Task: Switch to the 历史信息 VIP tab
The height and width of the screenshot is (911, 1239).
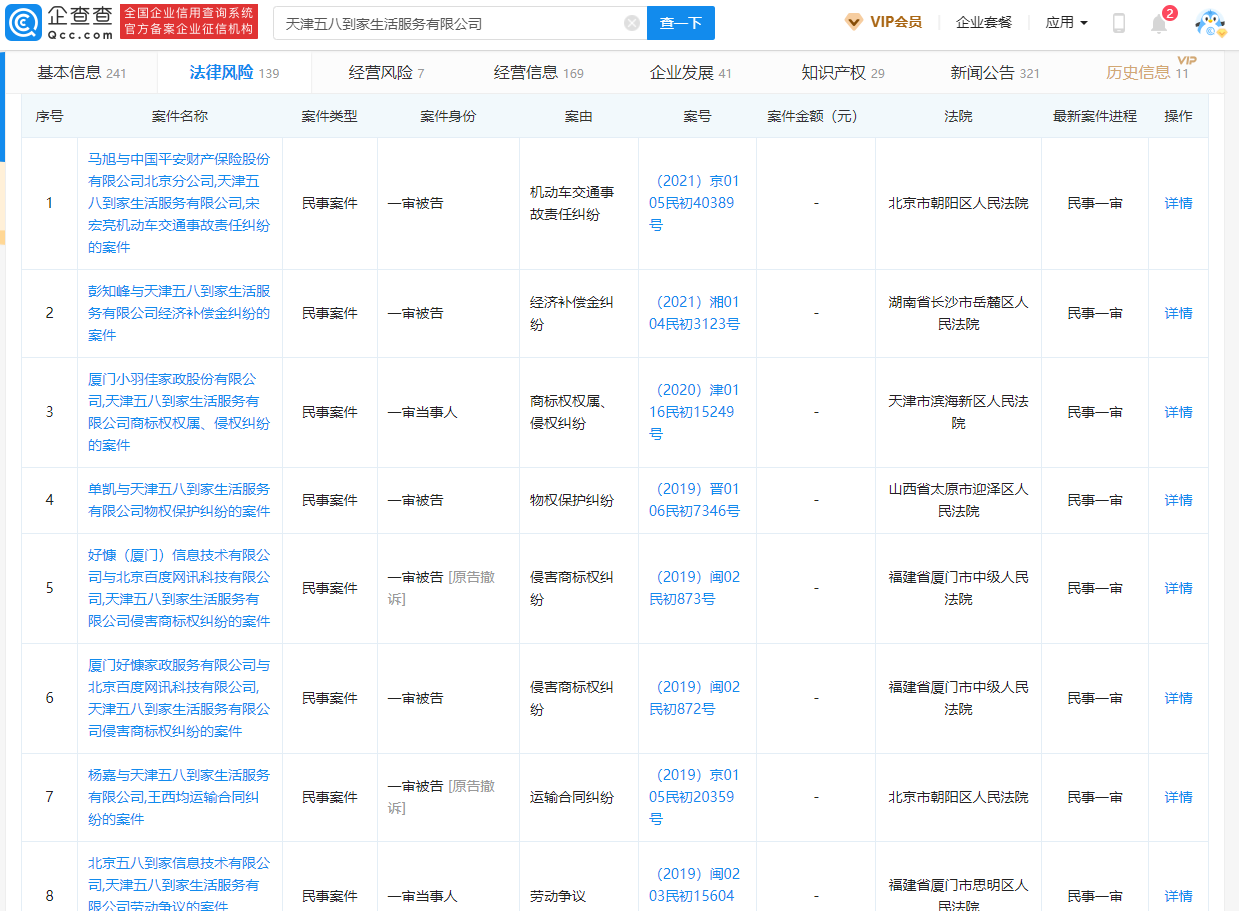Action: (1148, 72)
